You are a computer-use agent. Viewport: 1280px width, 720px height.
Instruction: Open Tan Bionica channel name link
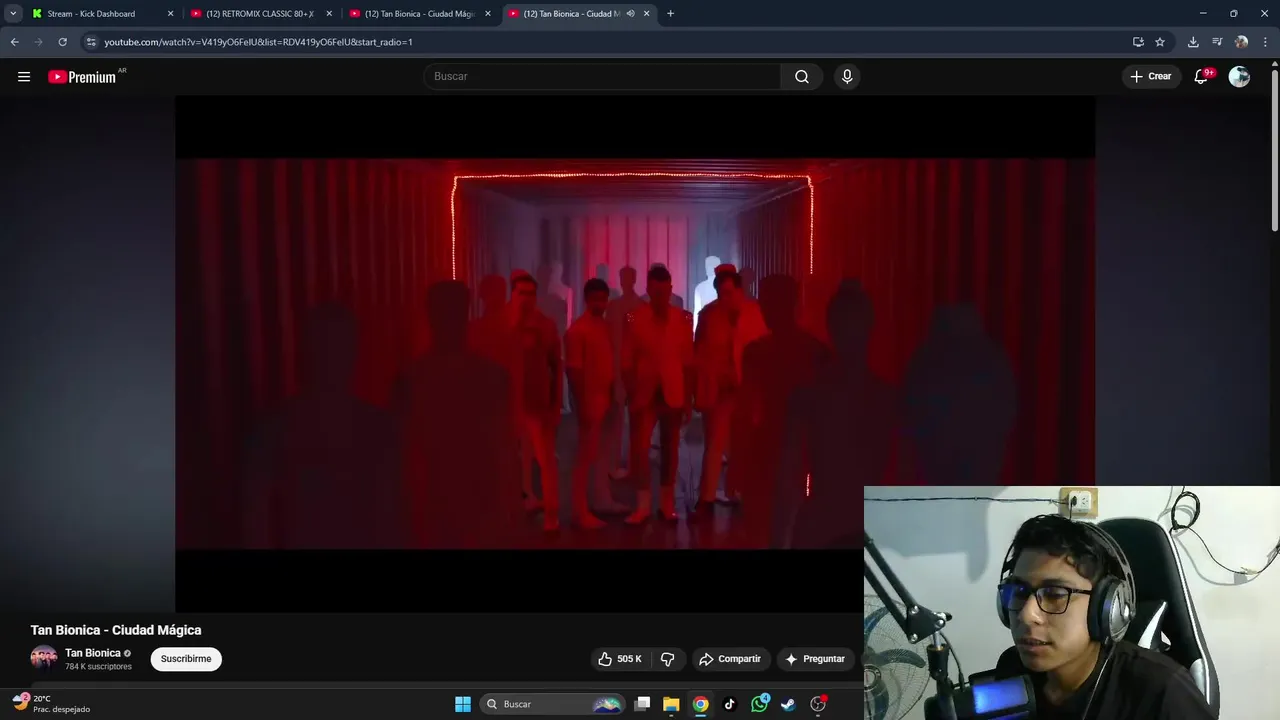tap(93, 653)
